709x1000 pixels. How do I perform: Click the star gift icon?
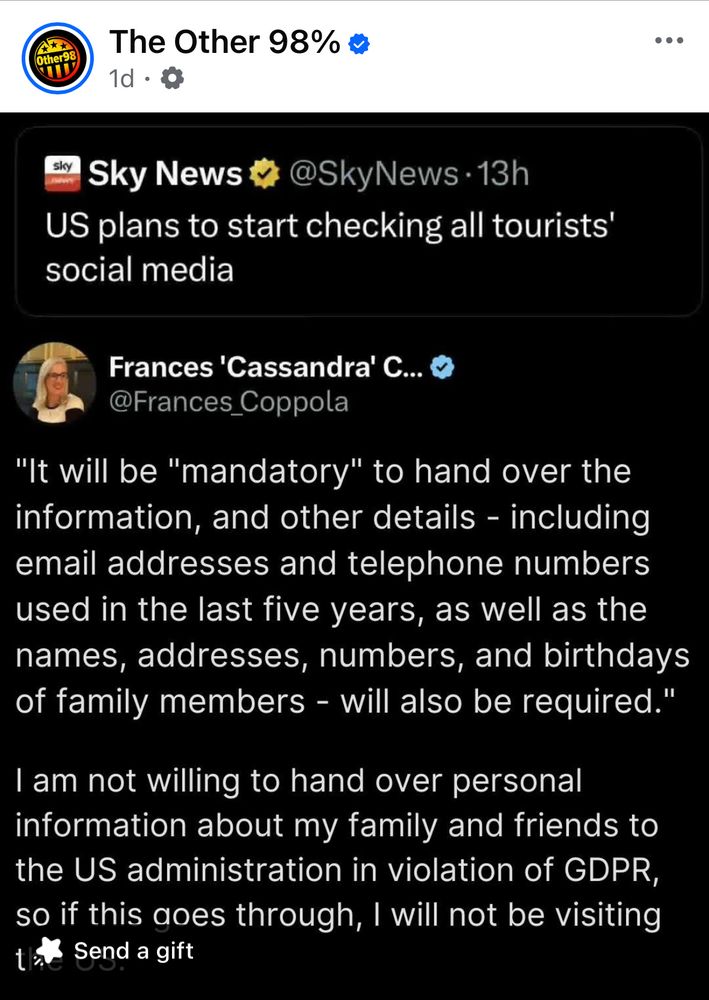(x=49, y=950)
